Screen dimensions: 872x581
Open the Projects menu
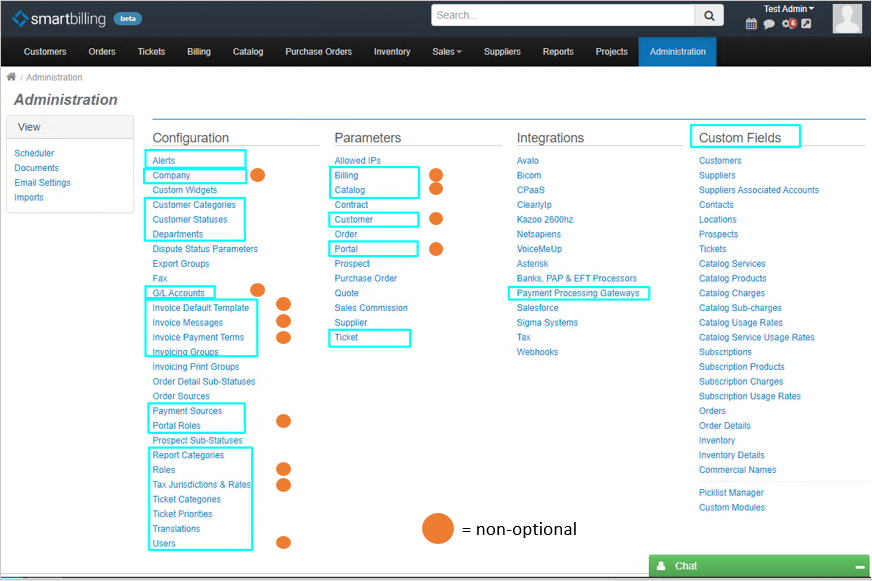coord(611,52)
